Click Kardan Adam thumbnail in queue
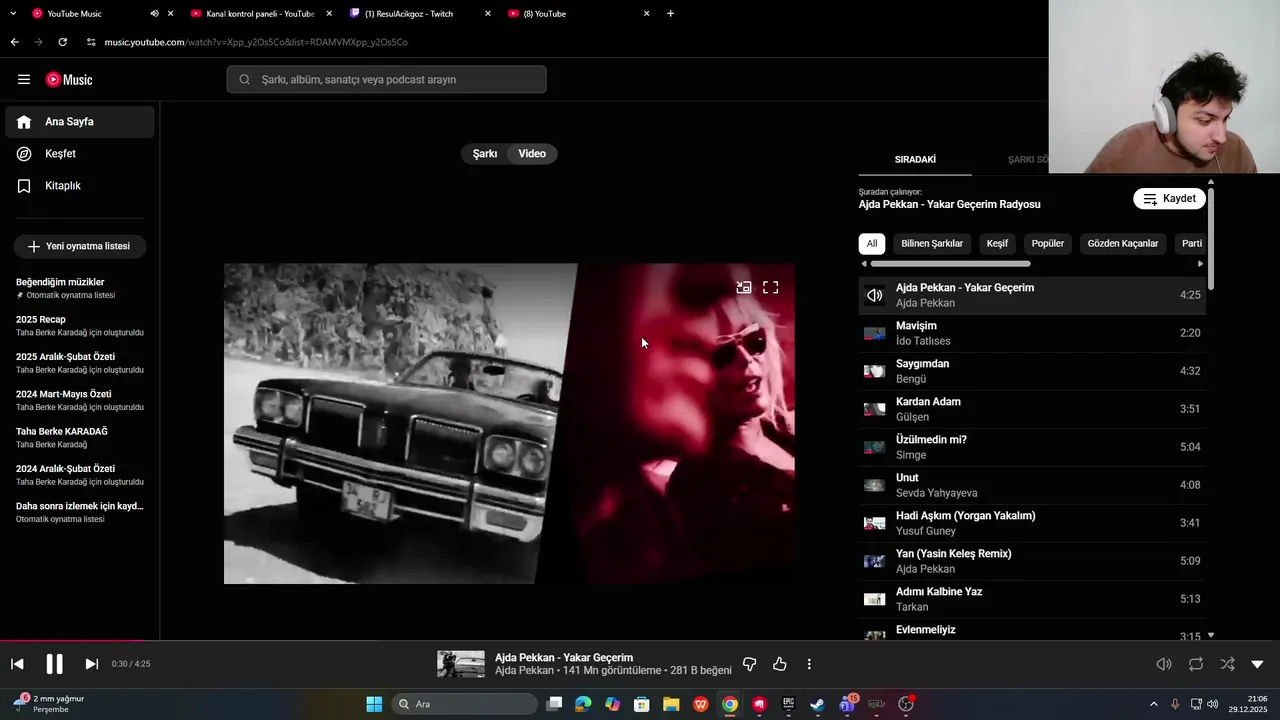This screenshot has width=1280, height=720. point(875,409)
